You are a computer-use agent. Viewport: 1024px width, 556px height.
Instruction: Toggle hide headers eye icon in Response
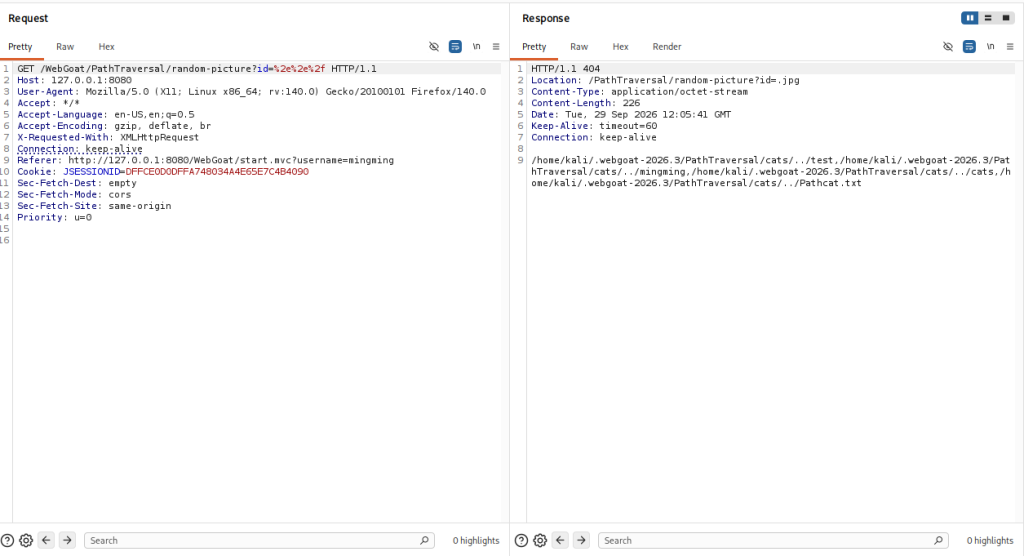(x=948, y=46)
